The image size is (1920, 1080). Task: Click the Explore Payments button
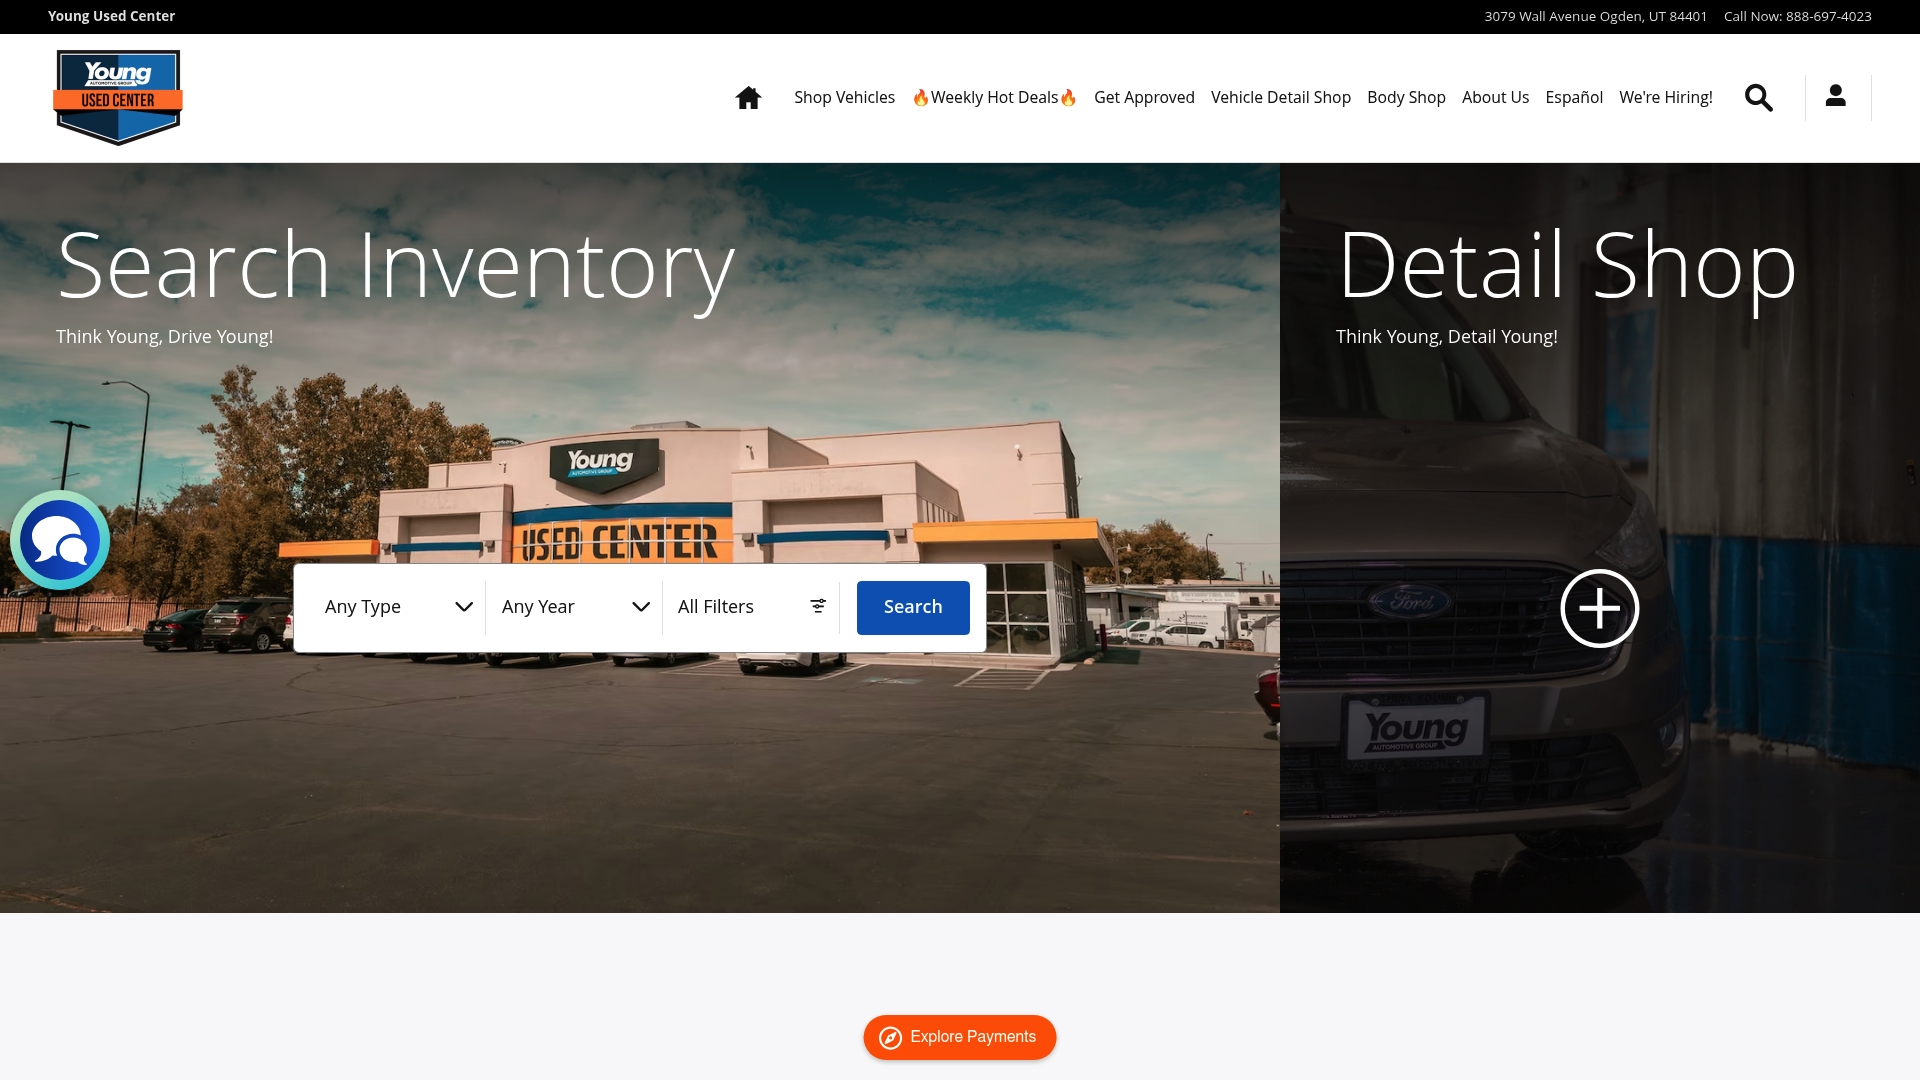(960, 1038)
